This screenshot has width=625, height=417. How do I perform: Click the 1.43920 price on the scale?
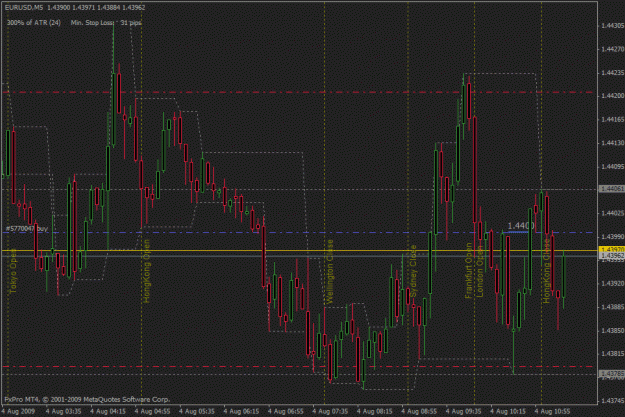point(613,283)
